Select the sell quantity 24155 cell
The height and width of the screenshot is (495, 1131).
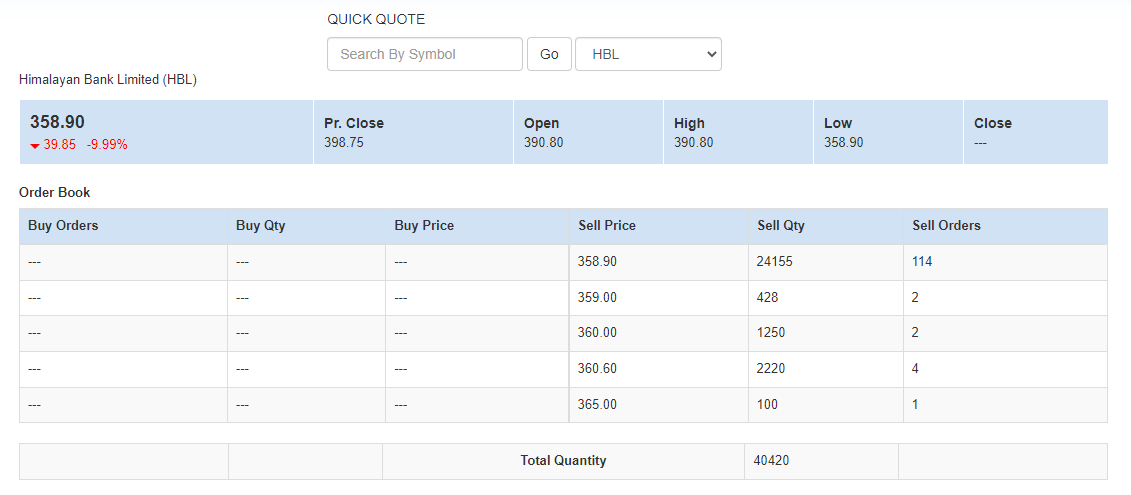775,262
